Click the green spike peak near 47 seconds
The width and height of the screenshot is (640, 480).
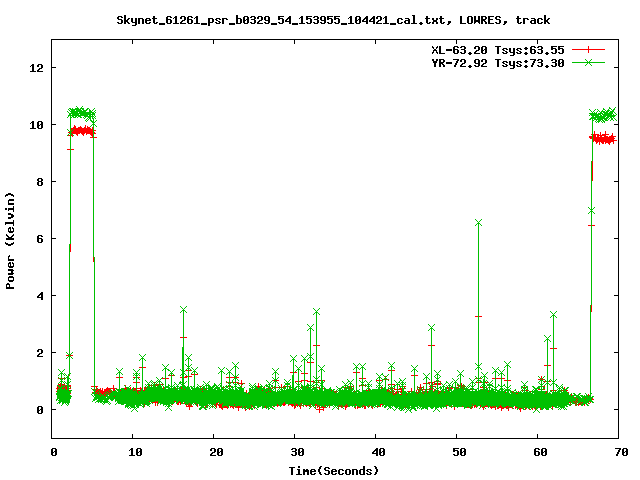click(x=431, y=328)
